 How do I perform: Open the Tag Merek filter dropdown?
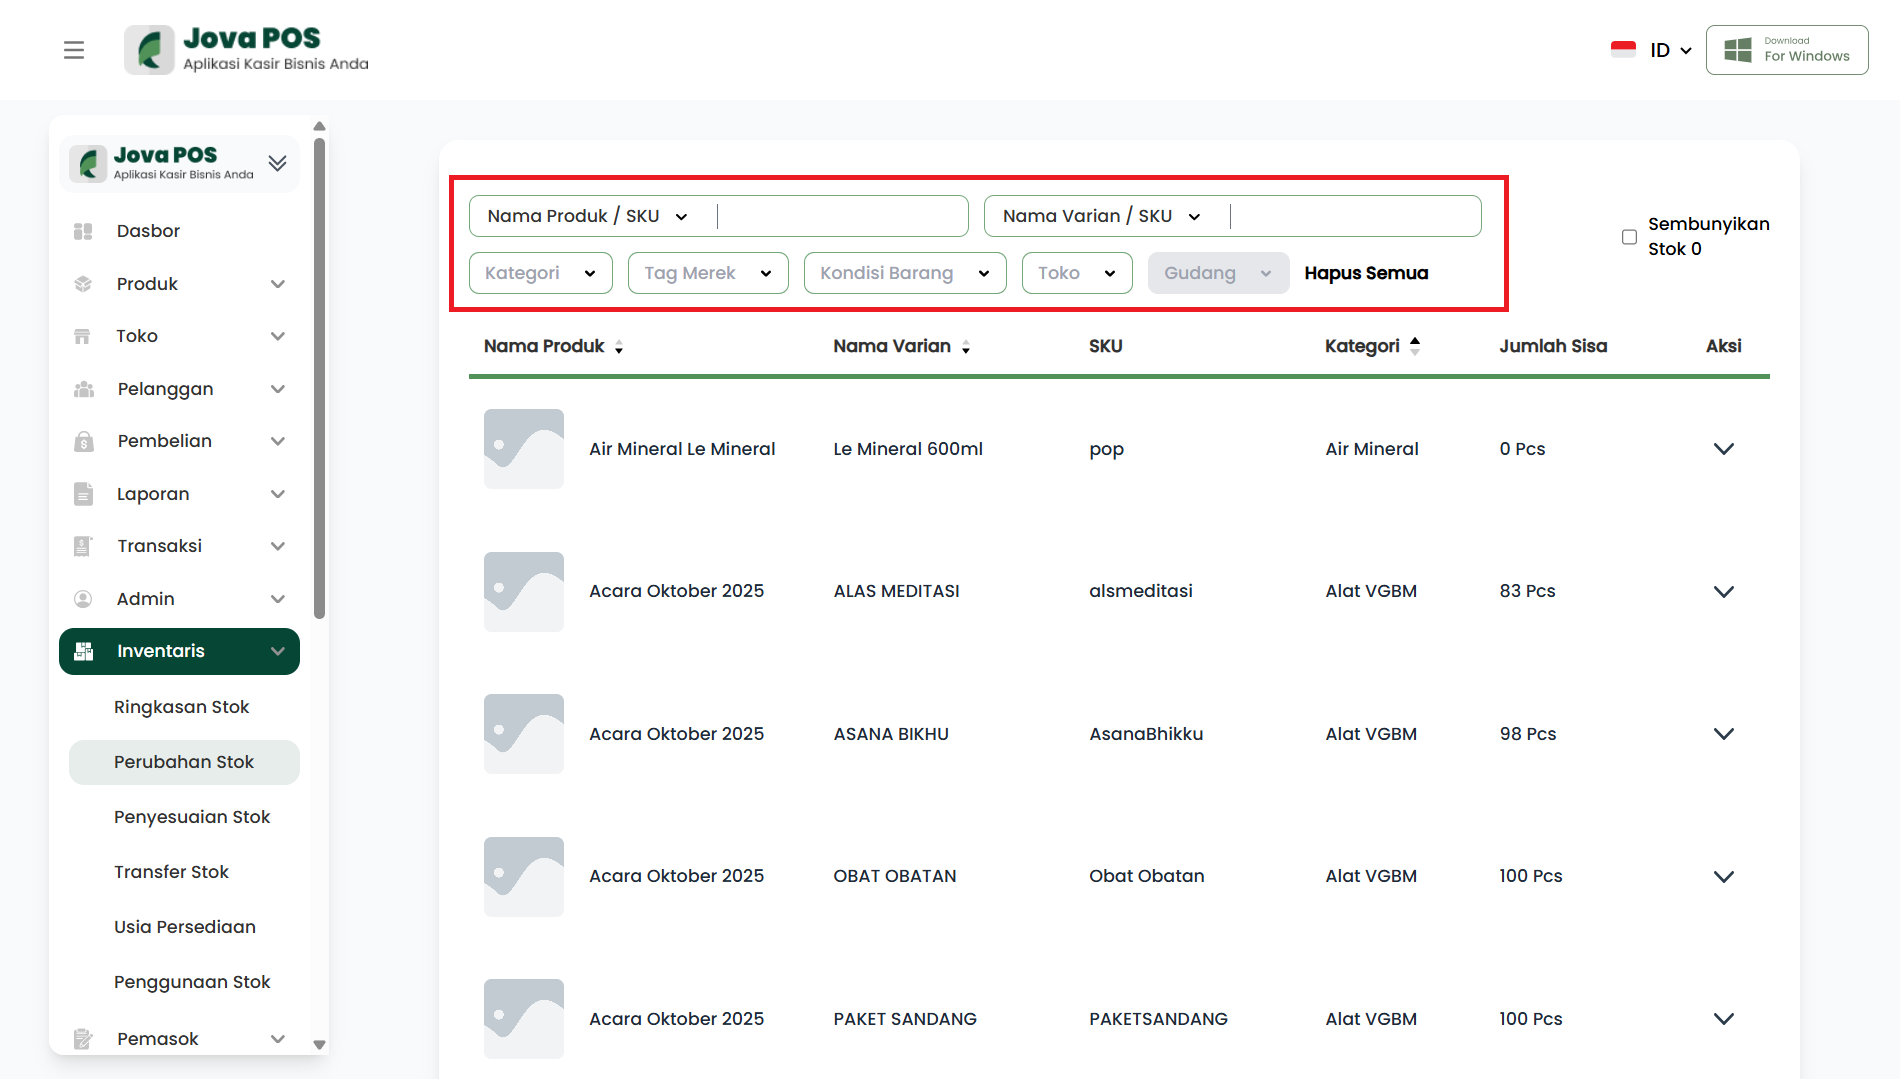click(x=708, y=273)
